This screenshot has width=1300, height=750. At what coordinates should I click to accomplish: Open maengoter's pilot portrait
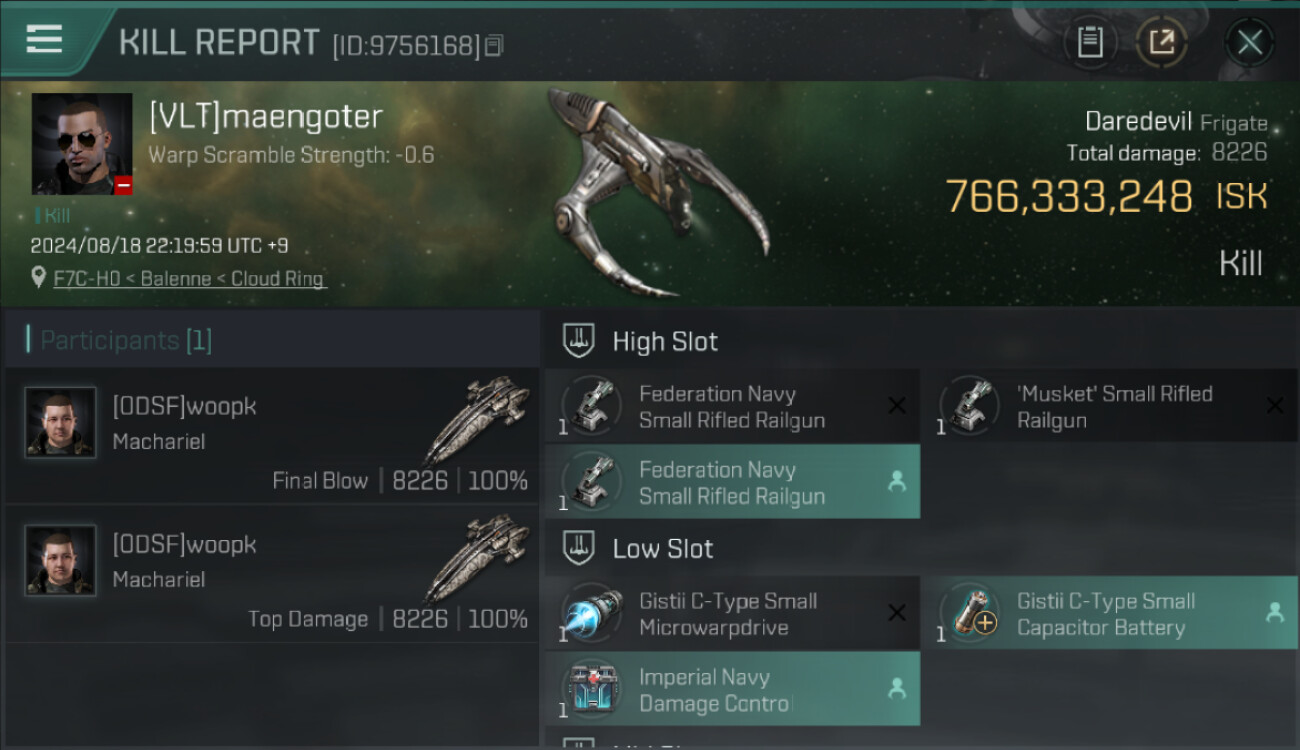pyautogui.click(x=82, y=144)
